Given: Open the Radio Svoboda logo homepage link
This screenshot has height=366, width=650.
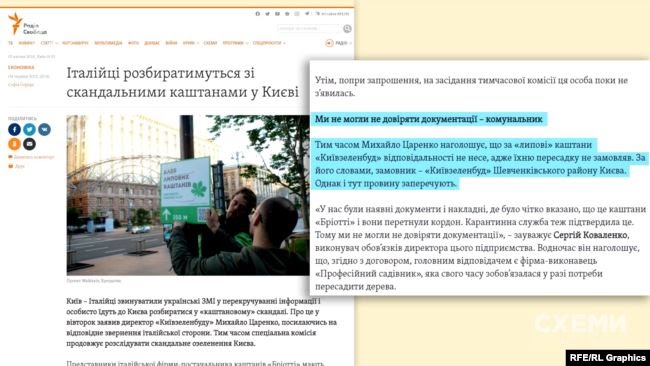Looking at the screenshot, I should [27, 24].
